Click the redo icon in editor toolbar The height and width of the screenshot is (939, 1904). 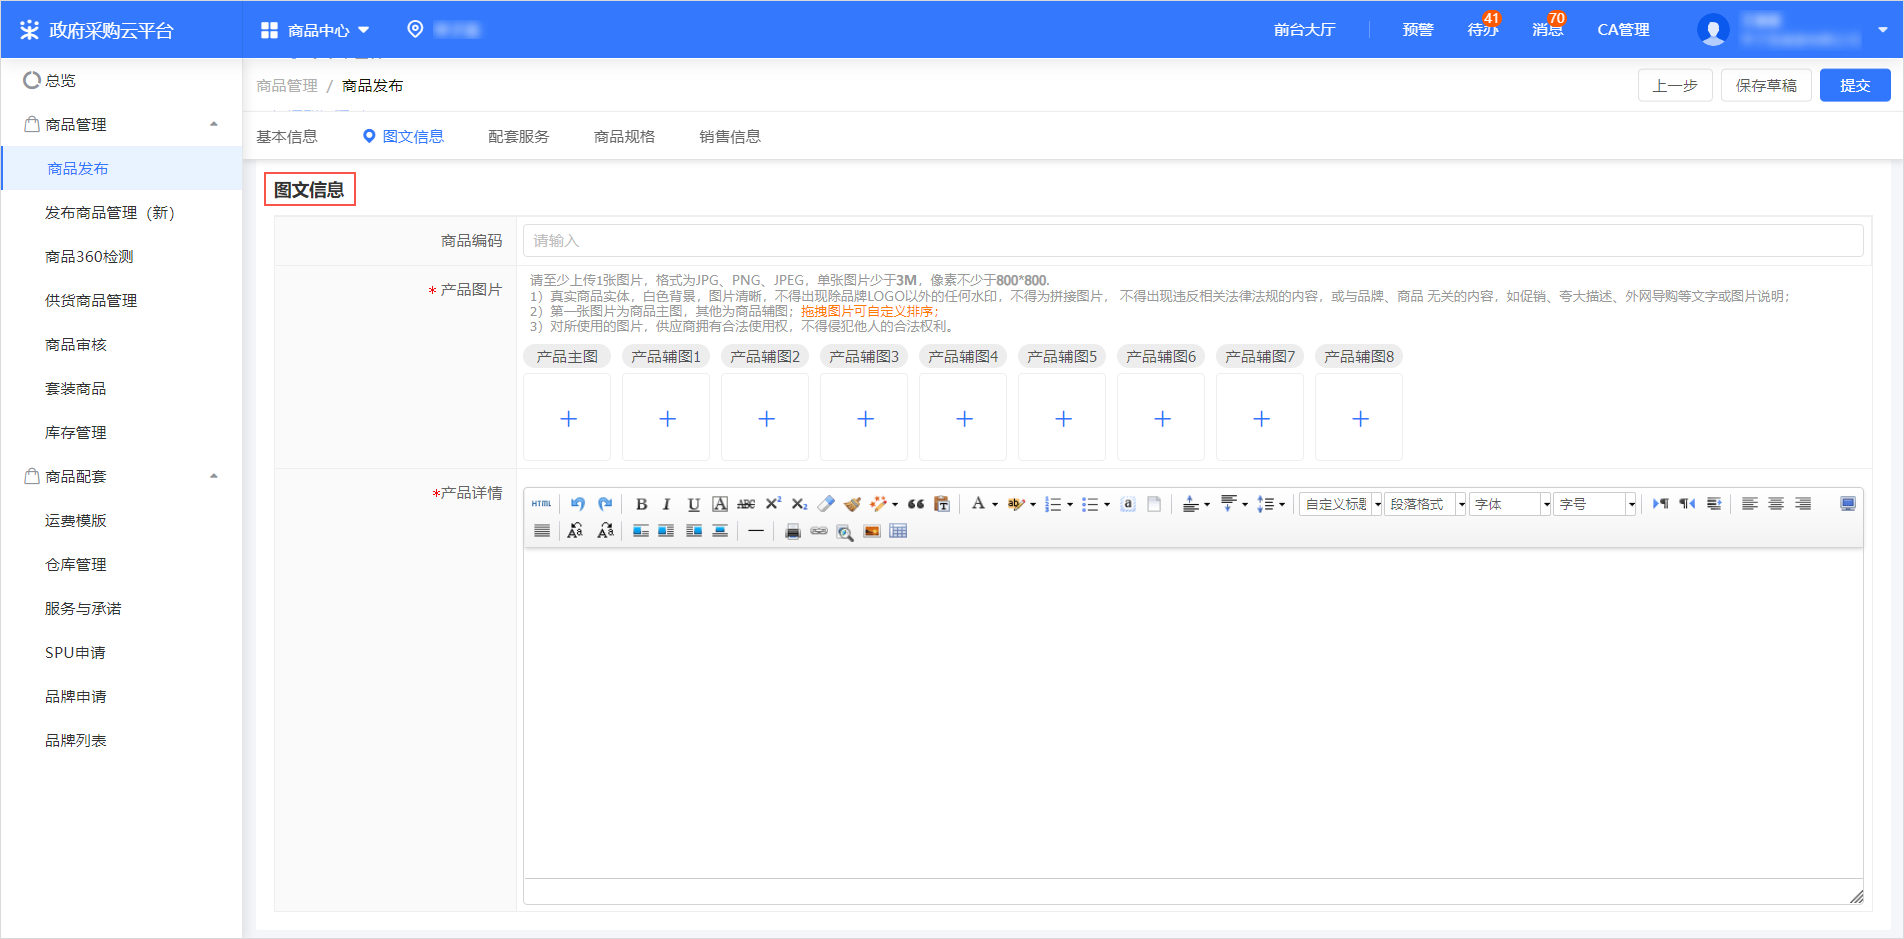coord(605,504)
